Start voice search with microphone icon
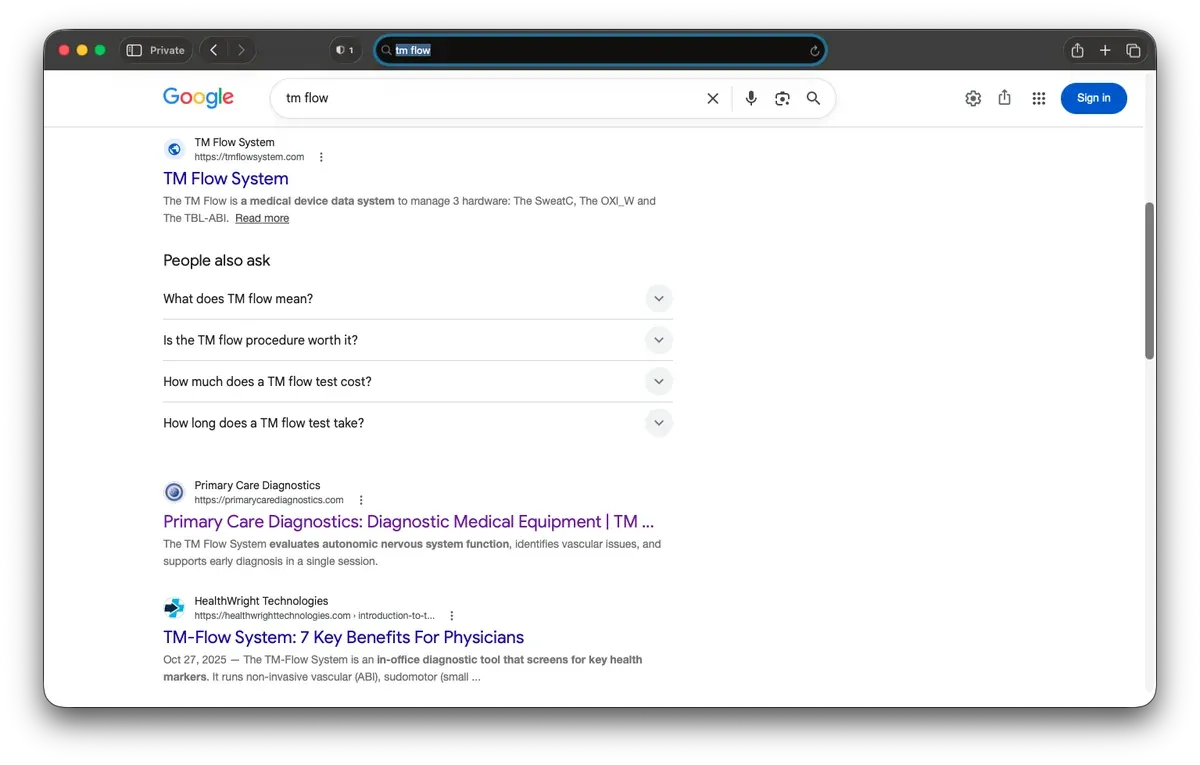The image size is (1200, 765). coord(751,98)
